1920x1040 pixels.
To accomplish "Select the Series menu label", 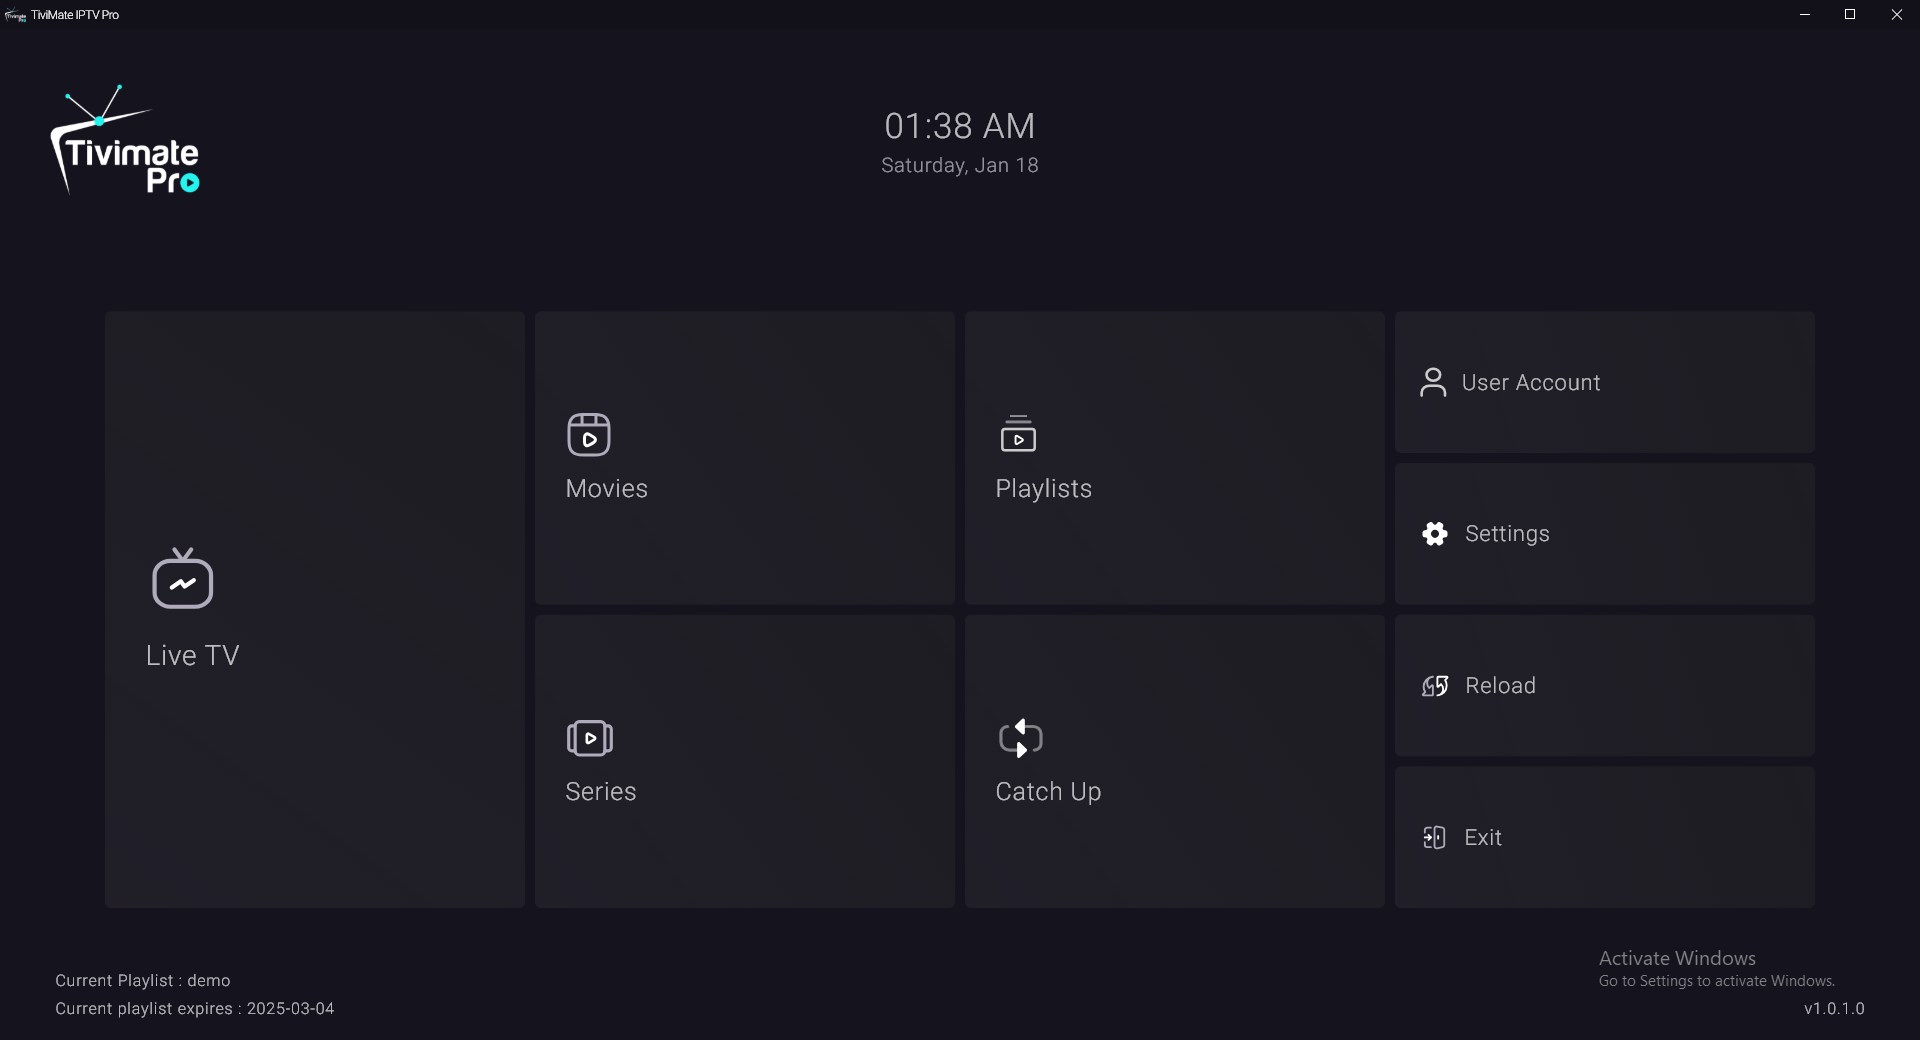I will coord(601,792).
